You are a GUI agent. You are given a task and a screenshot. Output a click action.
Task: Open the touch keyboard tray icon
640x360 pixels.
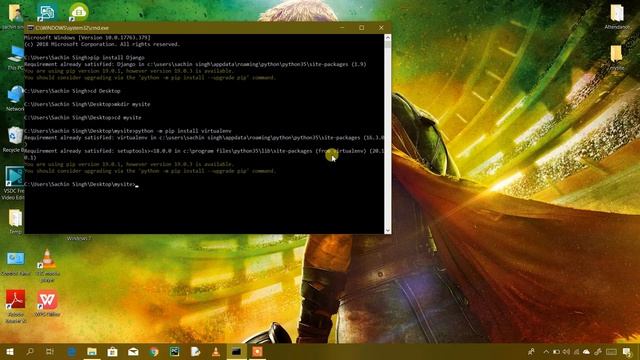[x=611, y=351]
